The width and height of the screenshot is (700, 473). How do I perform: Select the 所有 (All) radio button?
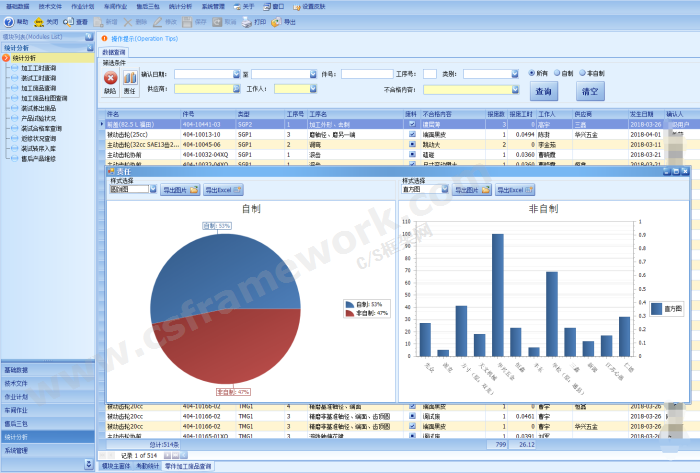click(532, 73)
